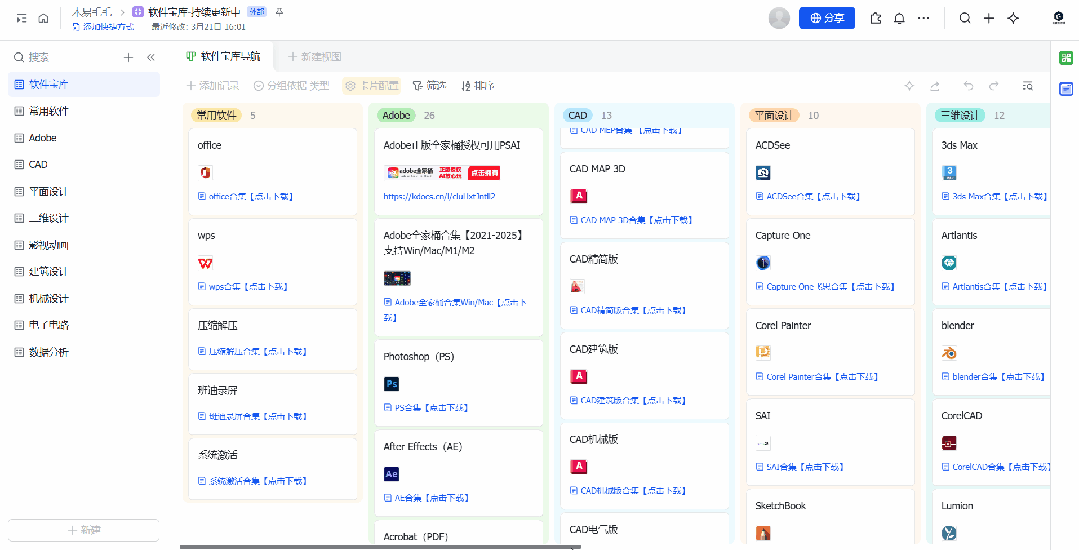Open the kdocs.cn URL in Adobe card

(439, 196)
